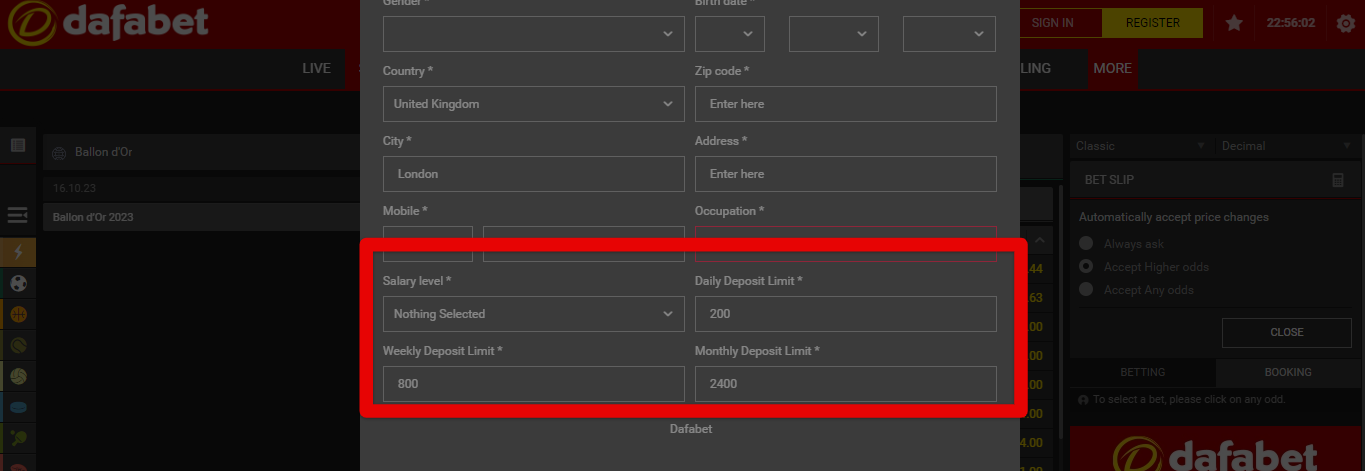Screen dimensions: 1365x471
Task: Select the volleyball sport icon
Action: click(x=18, y=376)
